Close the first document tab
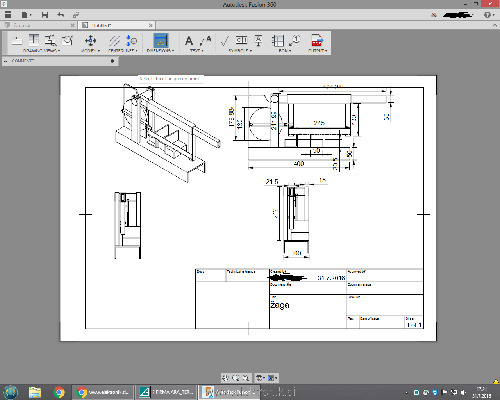 tap(73, 25)
